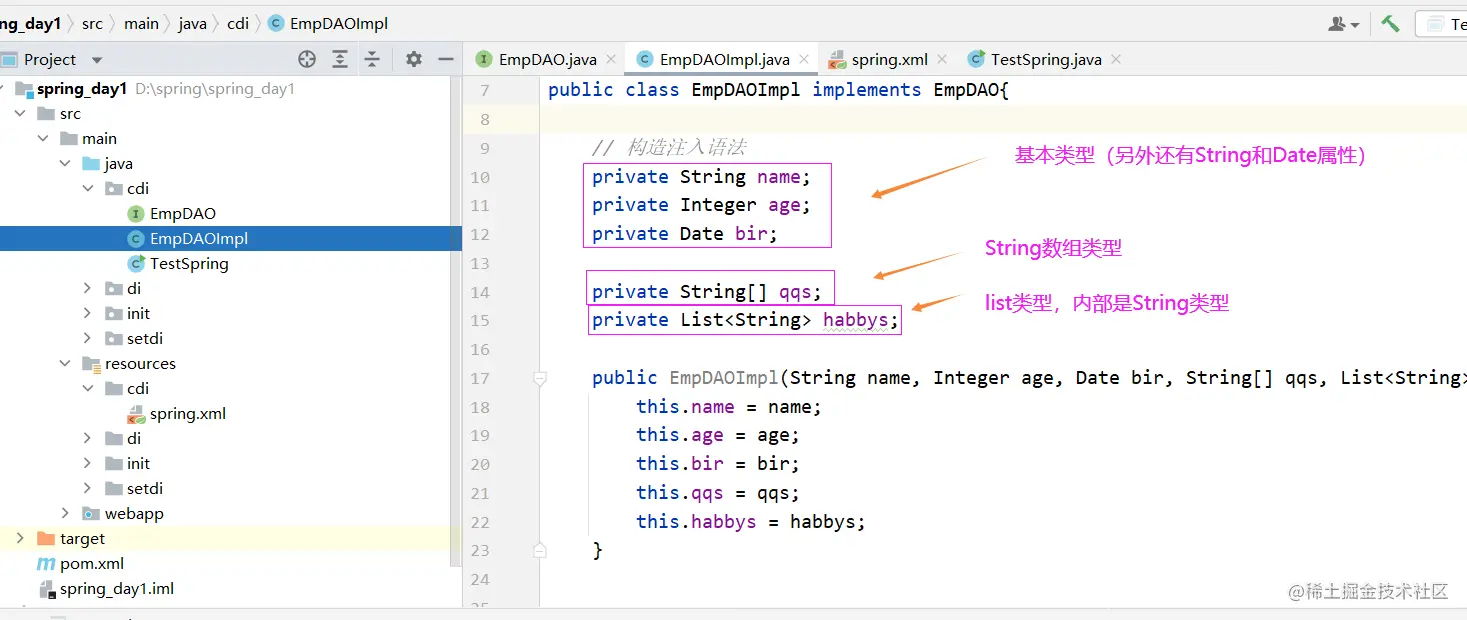Click the target folder icon
This screenshot has height=620, width=1467.
click(46, 539)
